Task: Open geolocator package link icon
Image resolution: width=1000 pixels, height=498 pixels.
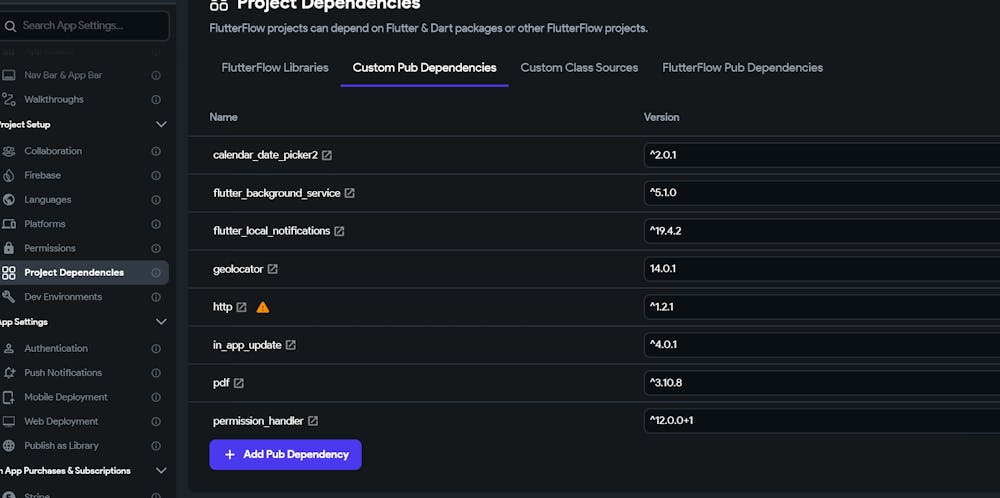Action: [x=273, y=269]
